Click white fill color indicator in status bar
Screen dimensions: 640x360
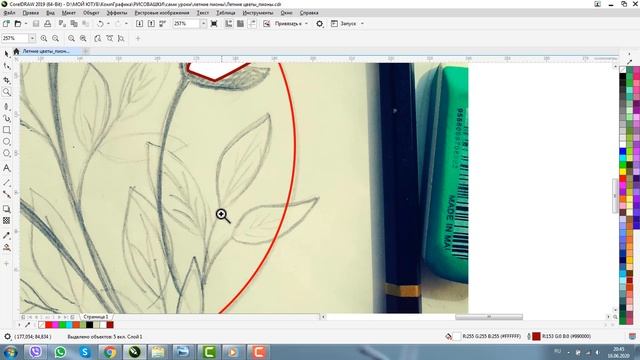pyautogui.click(x=457, y=336)
